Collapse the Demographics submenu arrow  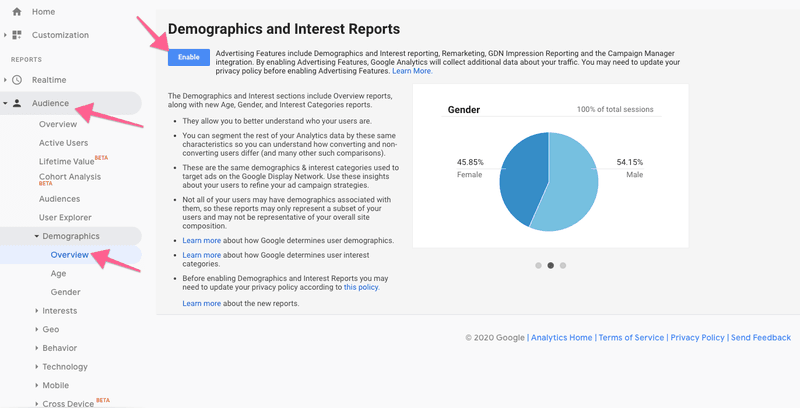37,236
